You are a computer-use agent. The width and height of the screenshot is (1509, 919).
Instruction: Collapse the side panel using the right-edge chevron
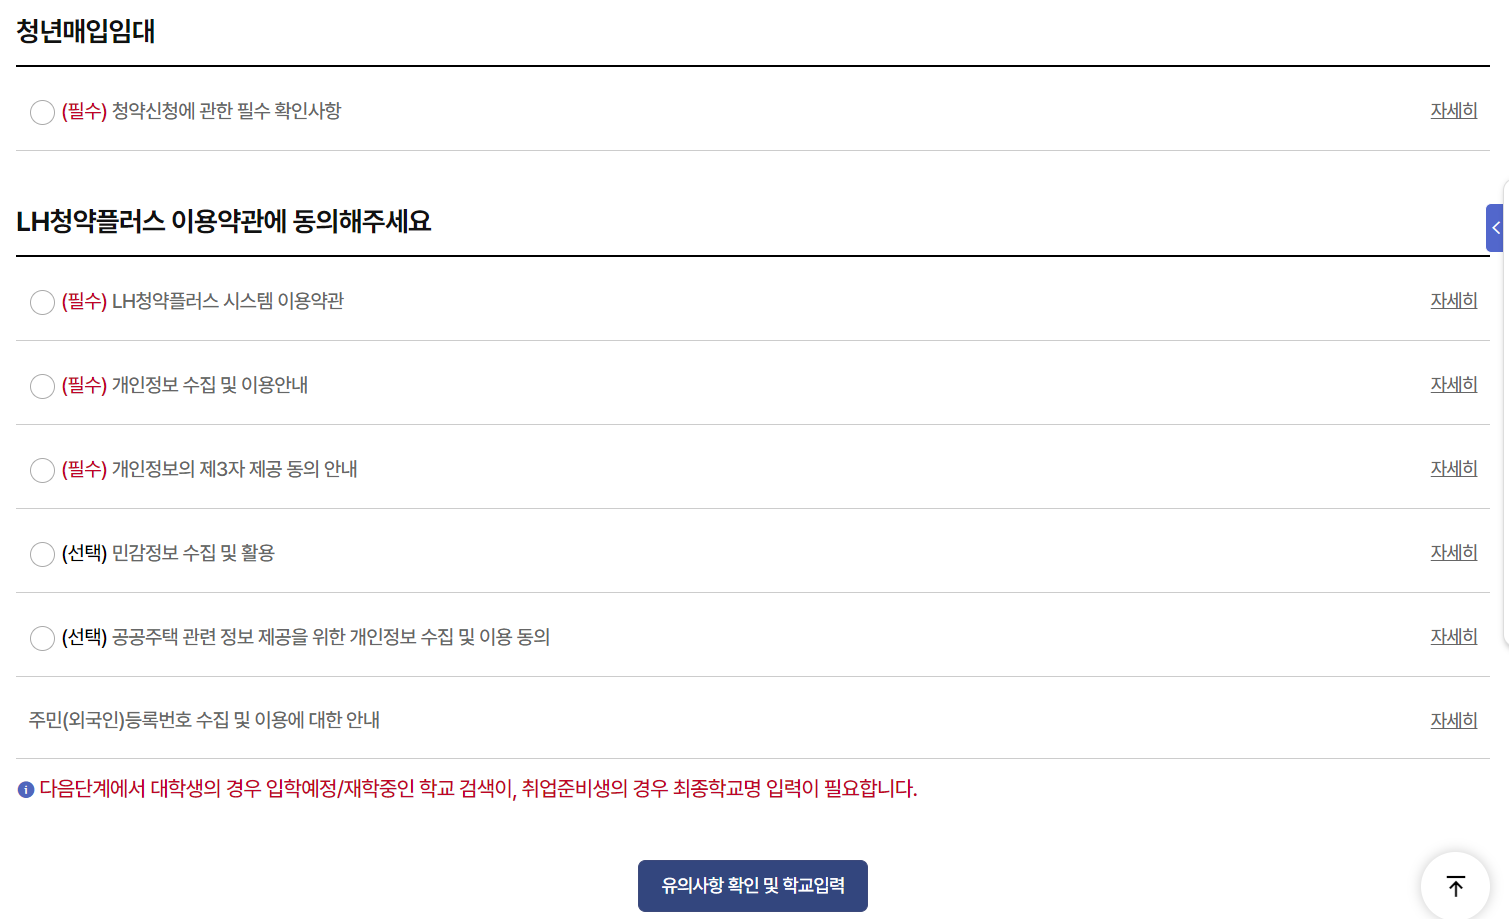pyautogui.click(x=1495, y=227)
